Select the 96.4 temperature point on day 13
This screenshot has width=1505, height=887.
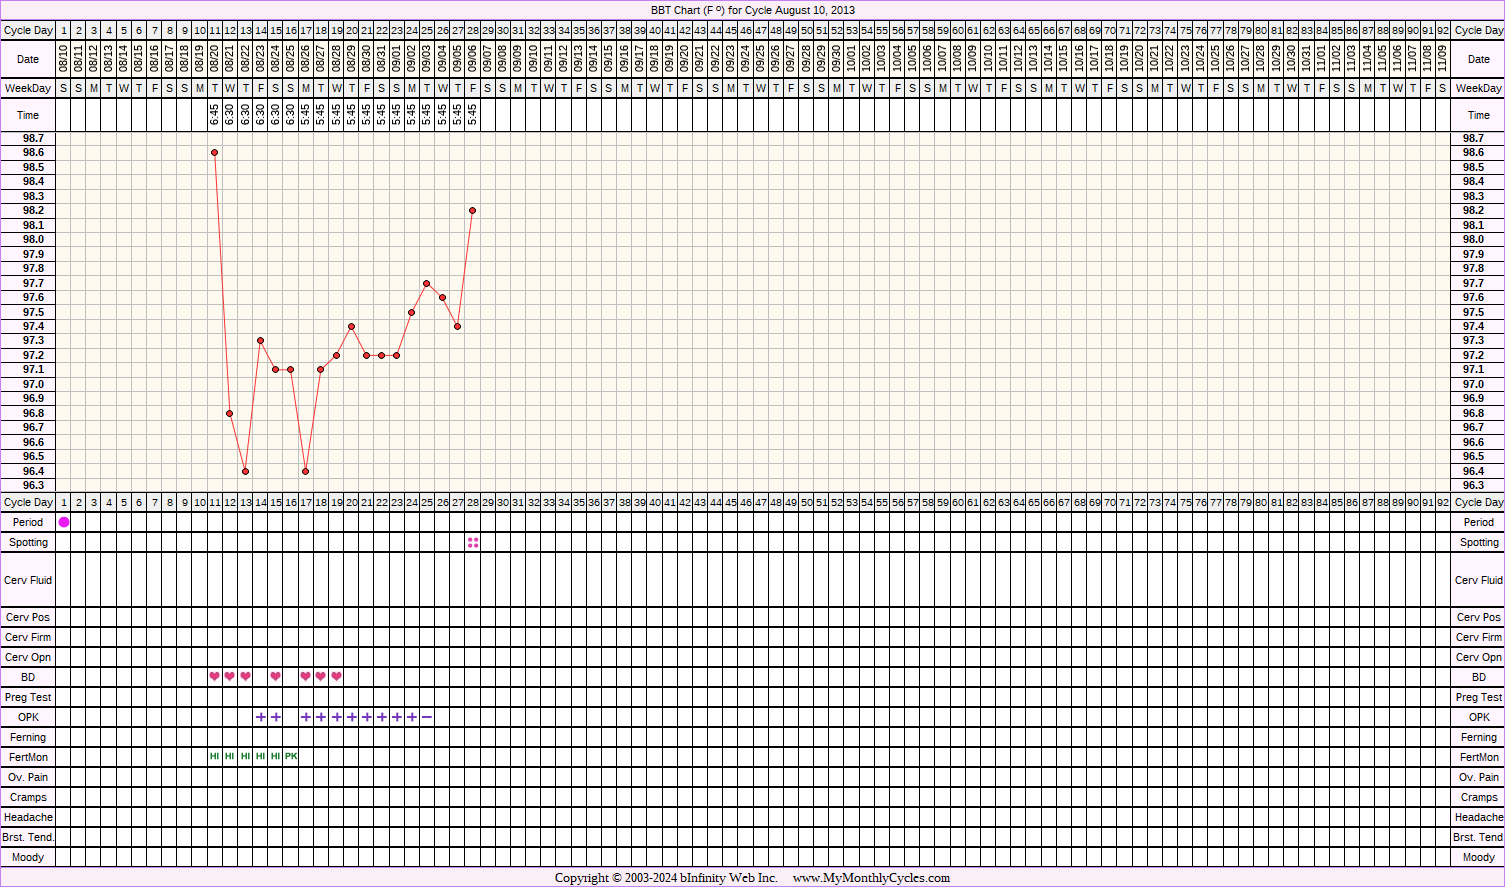click(245, 471)
